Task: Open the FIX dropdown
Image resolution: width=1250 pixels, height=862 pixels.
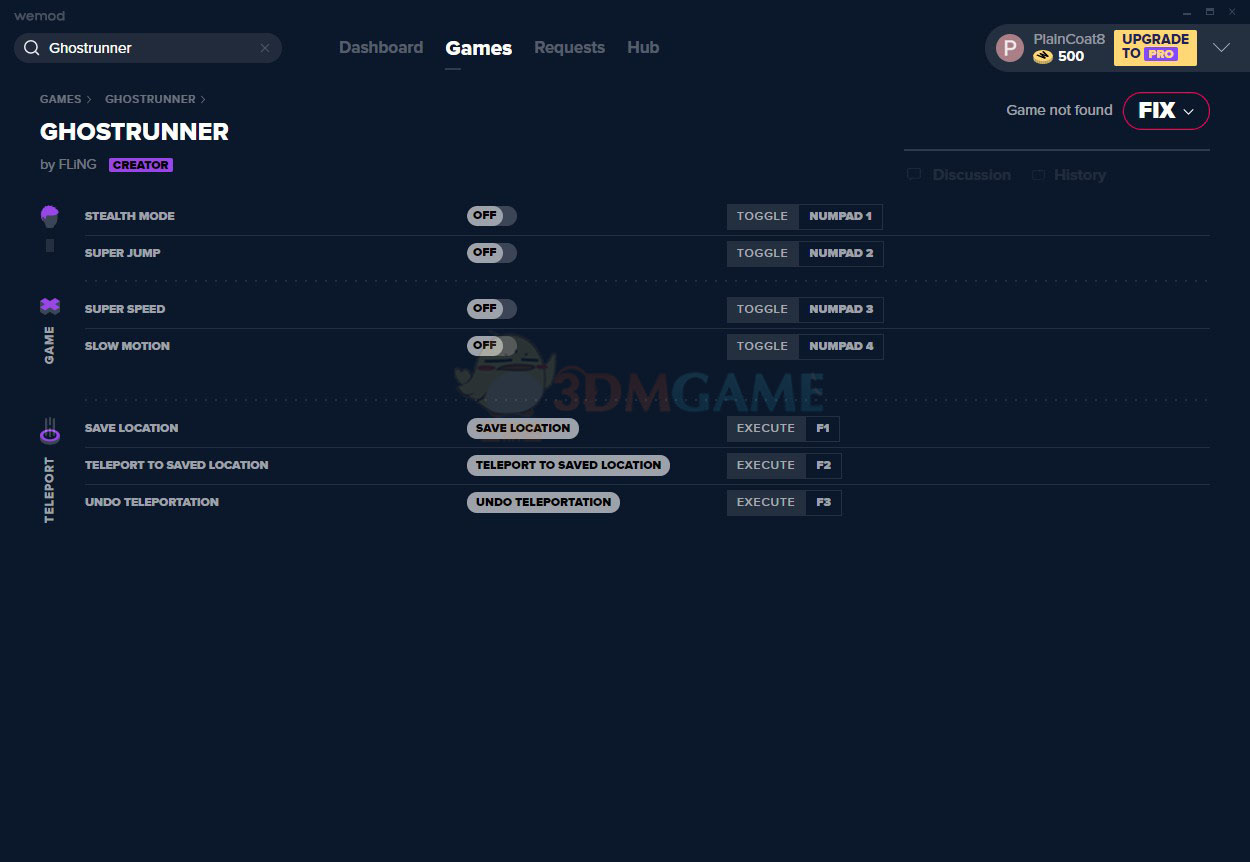Action: [1166, 111]
